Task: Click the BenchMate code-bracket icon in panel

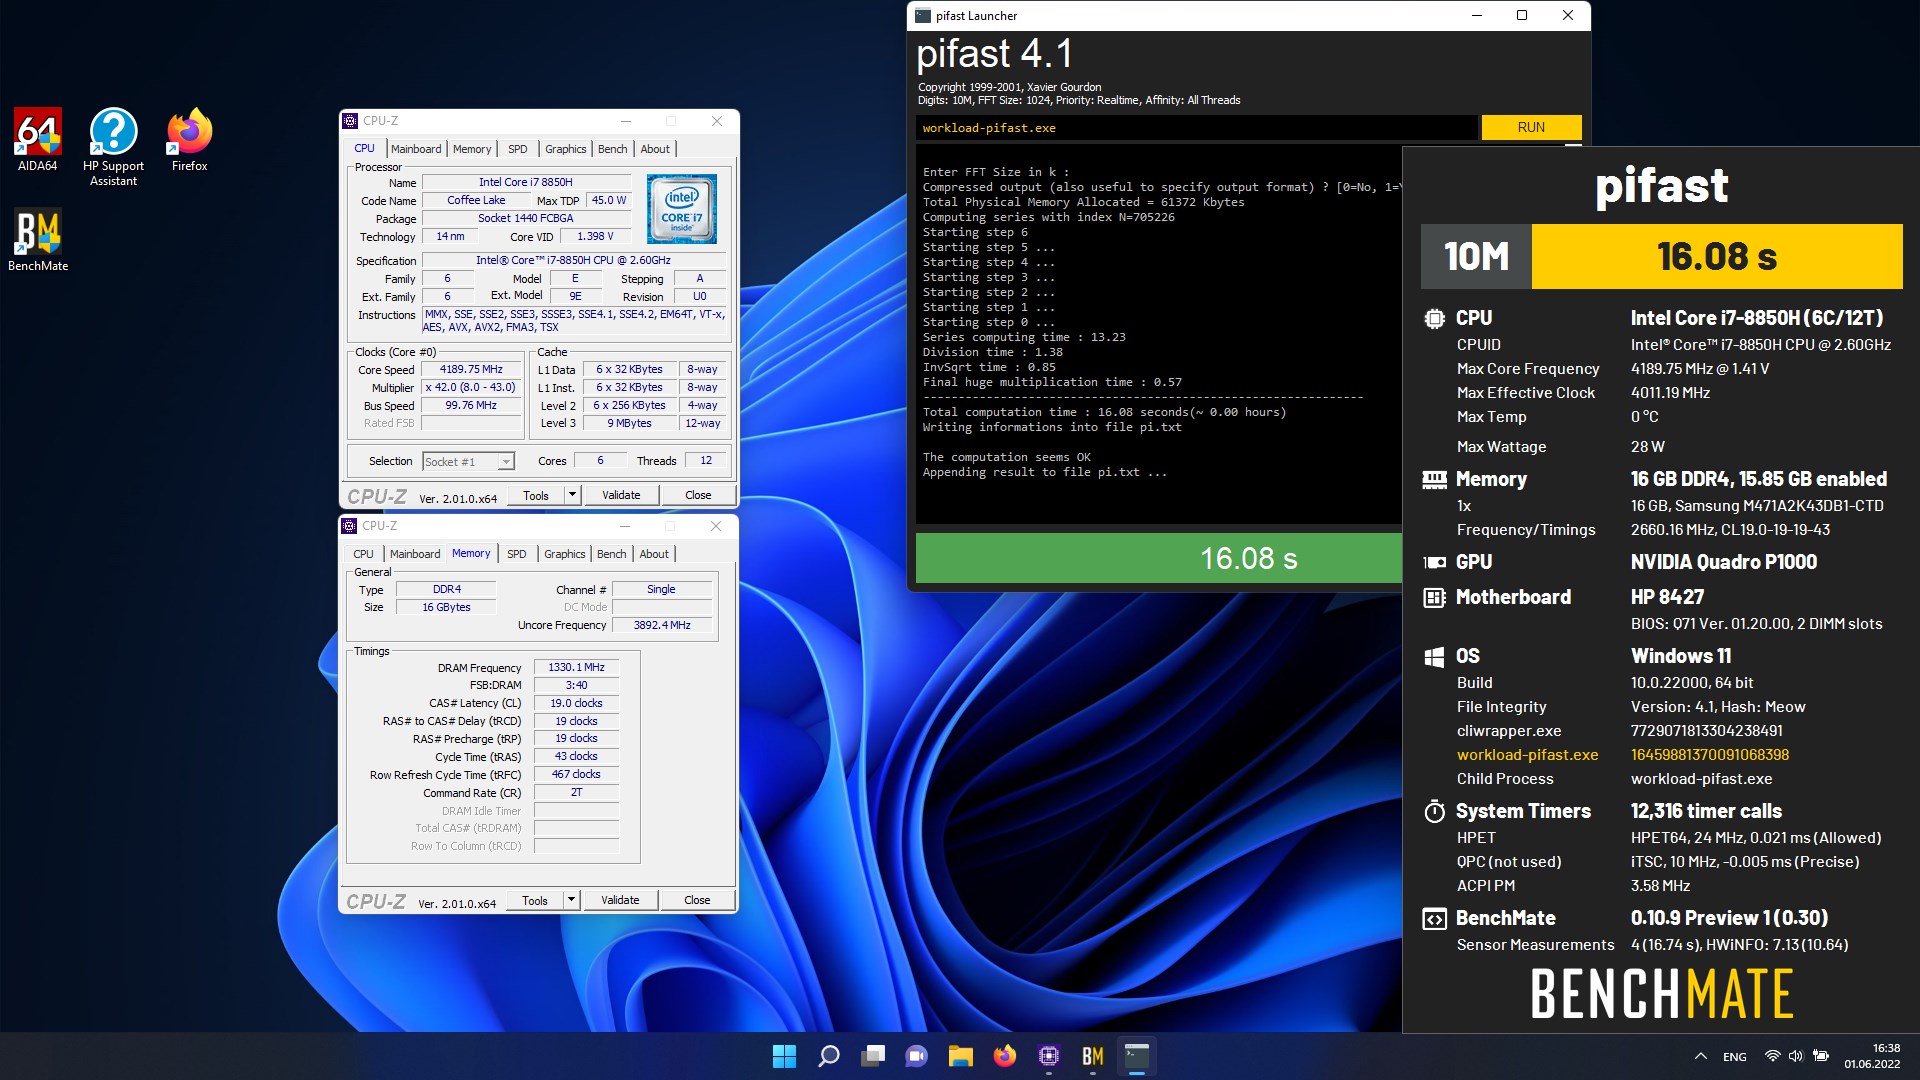Action: tap(1434, 919)
